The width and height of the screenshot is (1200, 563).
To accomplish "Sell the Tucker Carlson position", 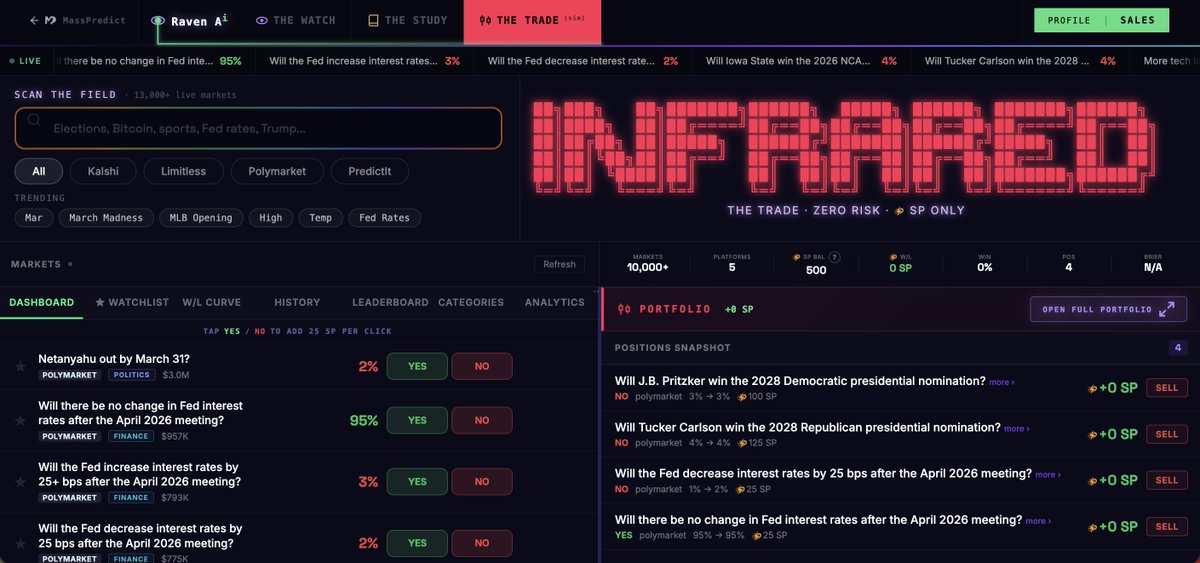I will [x=1166, y=434].
